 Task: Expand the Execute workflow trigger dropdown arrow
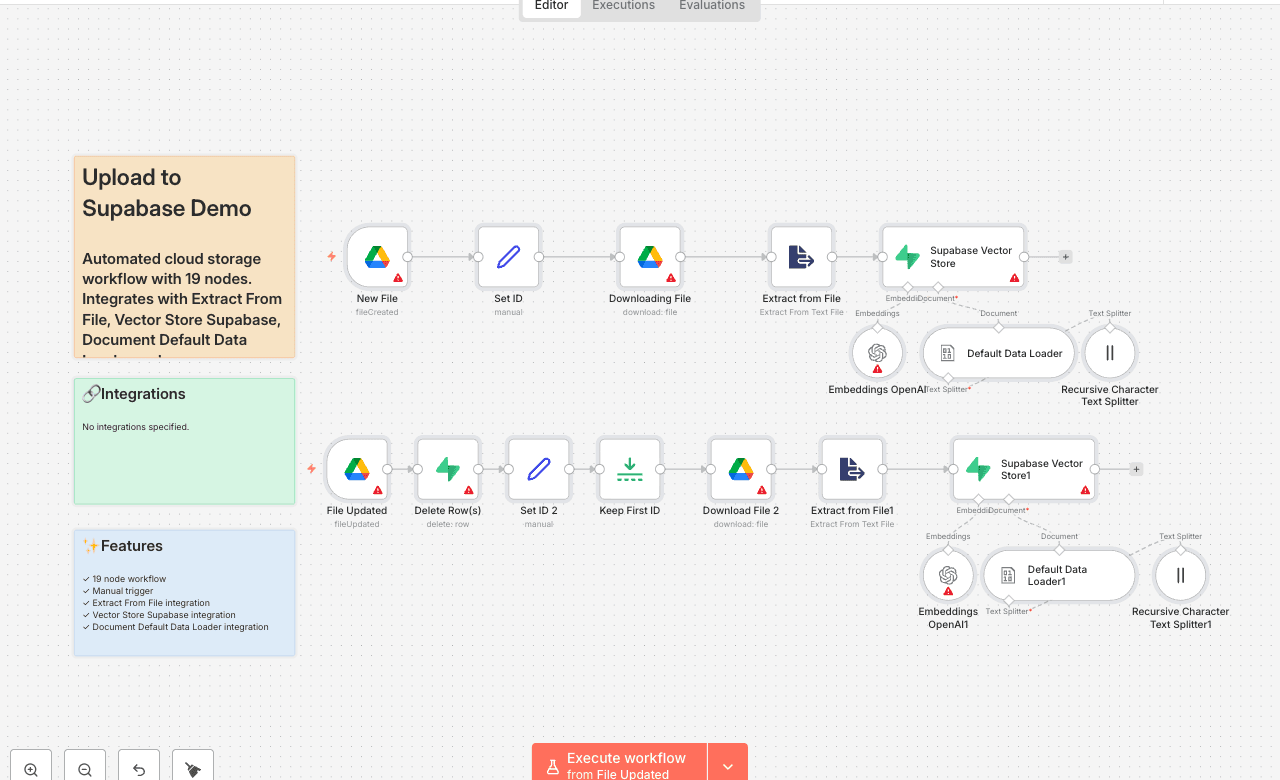click(x=728, y=766)
